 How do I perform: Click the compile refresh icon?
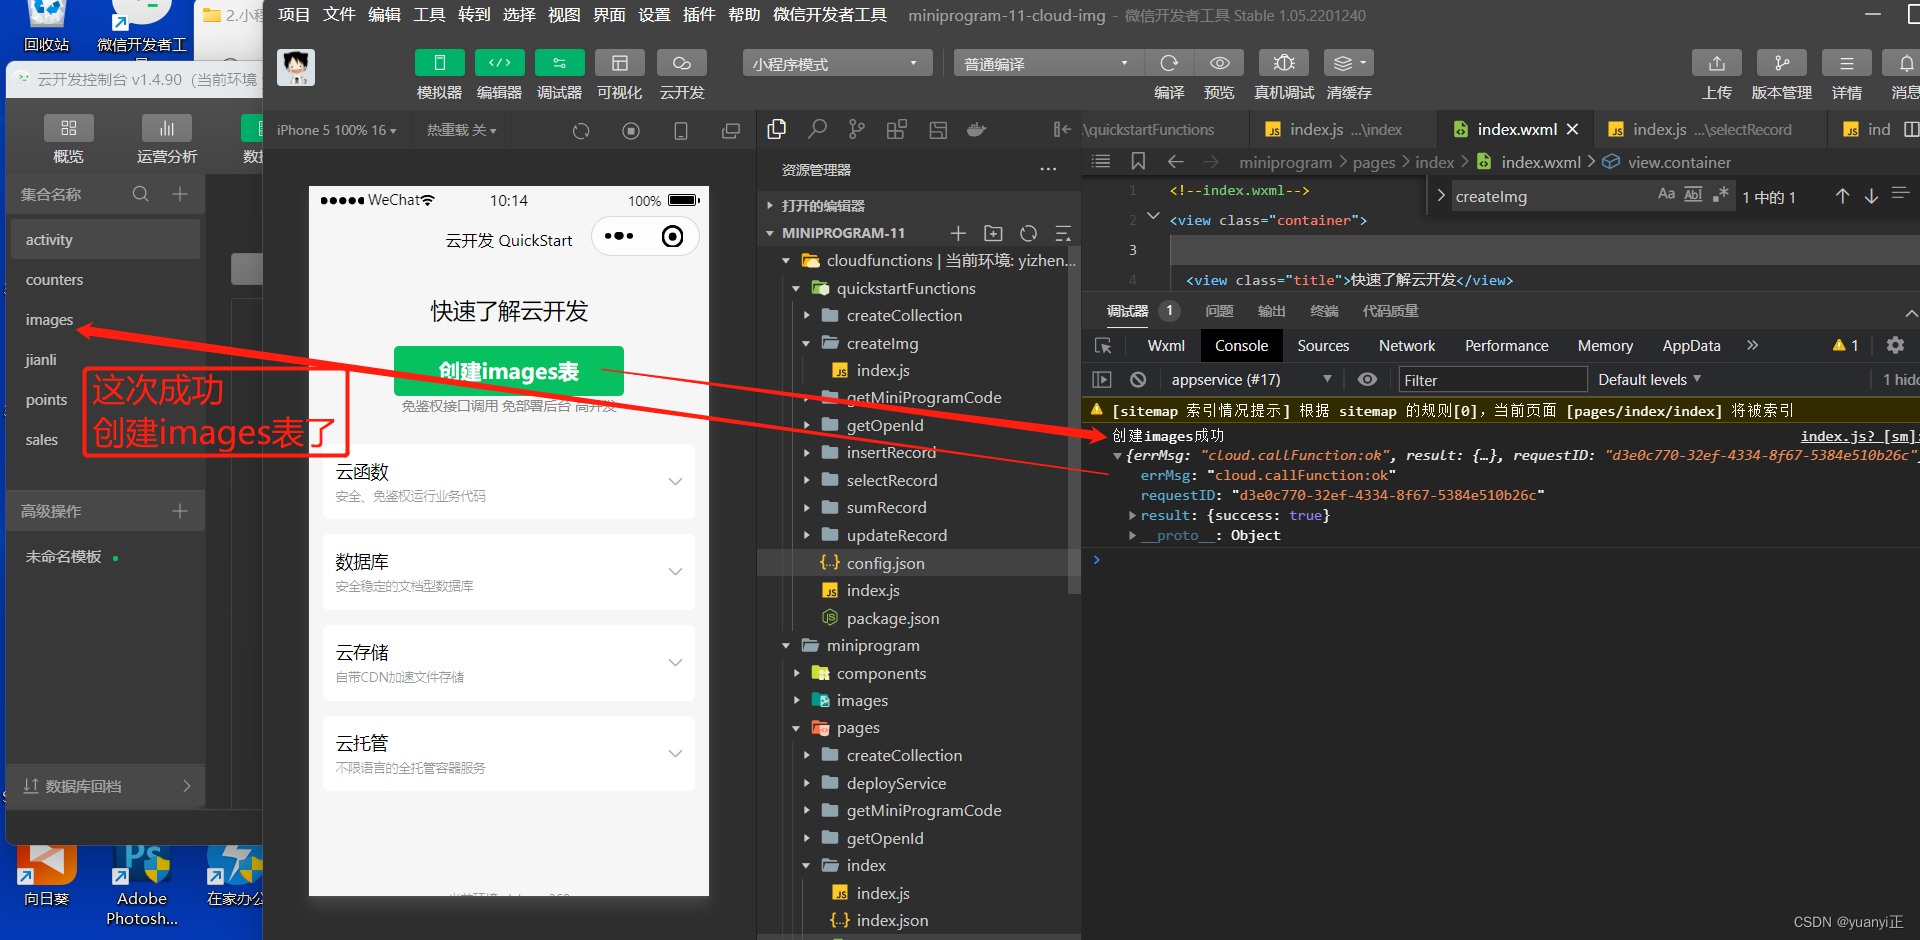point(1168,63)
